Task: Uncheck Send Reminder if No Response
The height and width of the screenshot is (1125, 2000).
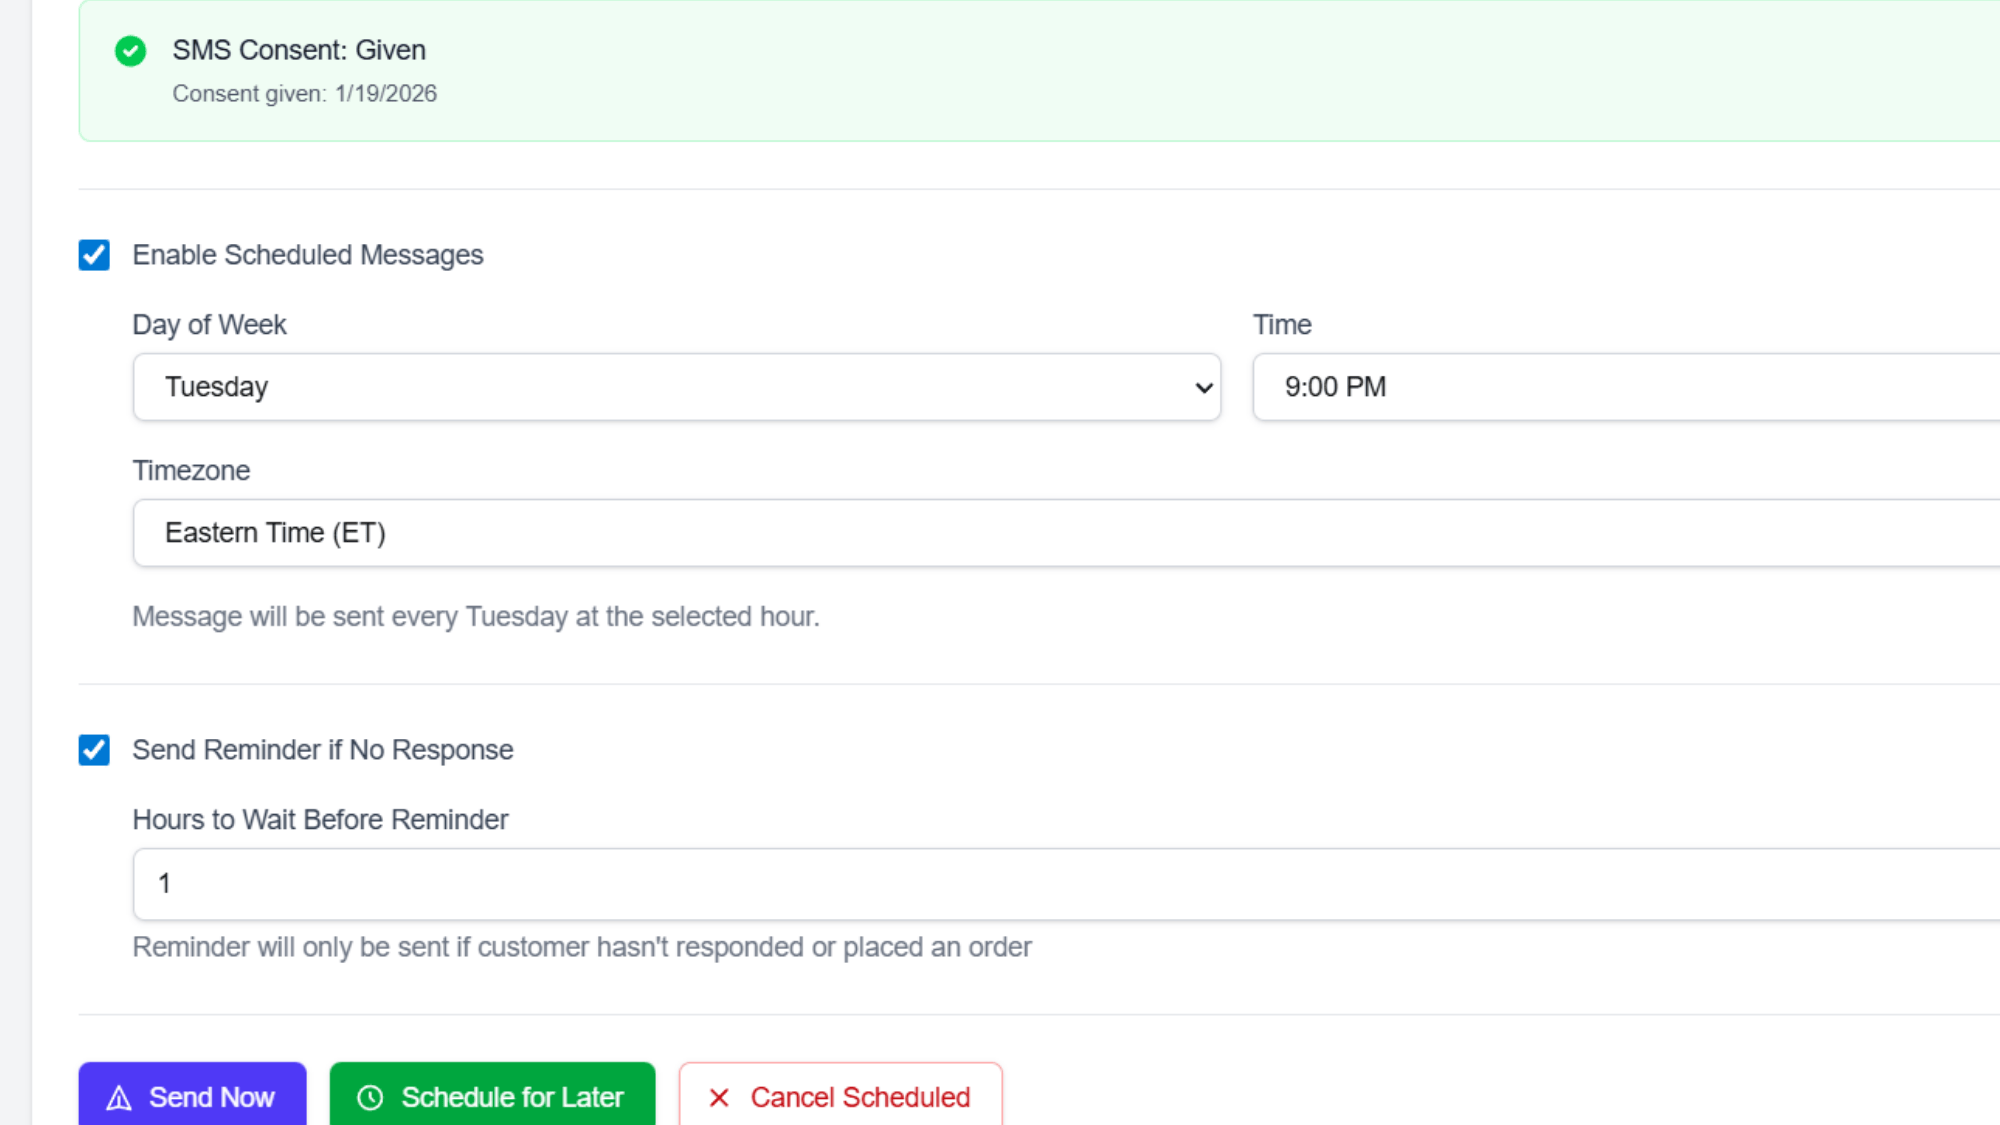Action: 94,750
